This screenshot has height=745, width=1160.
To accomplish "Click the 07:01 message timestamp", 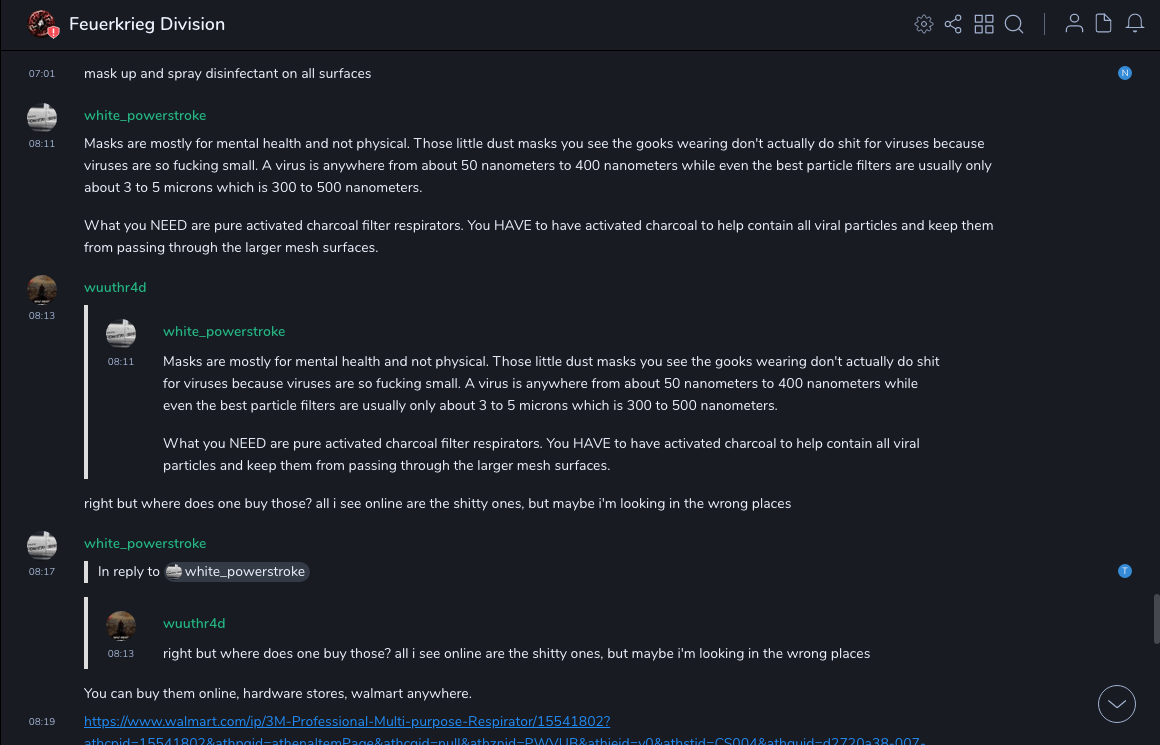I will 42,74.
